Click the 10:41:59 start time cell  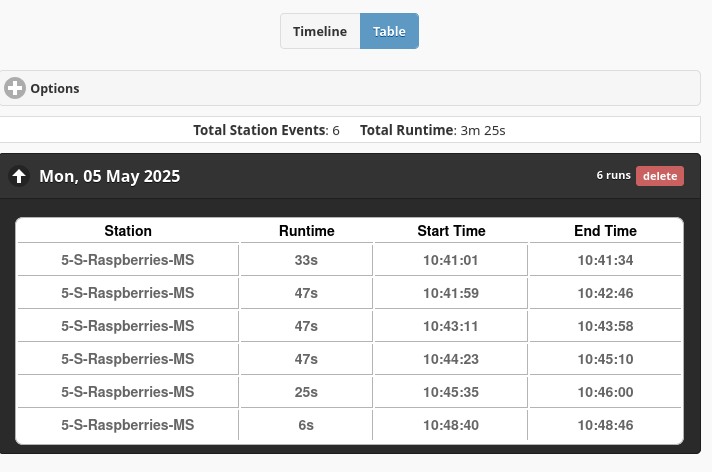[451, 293]
